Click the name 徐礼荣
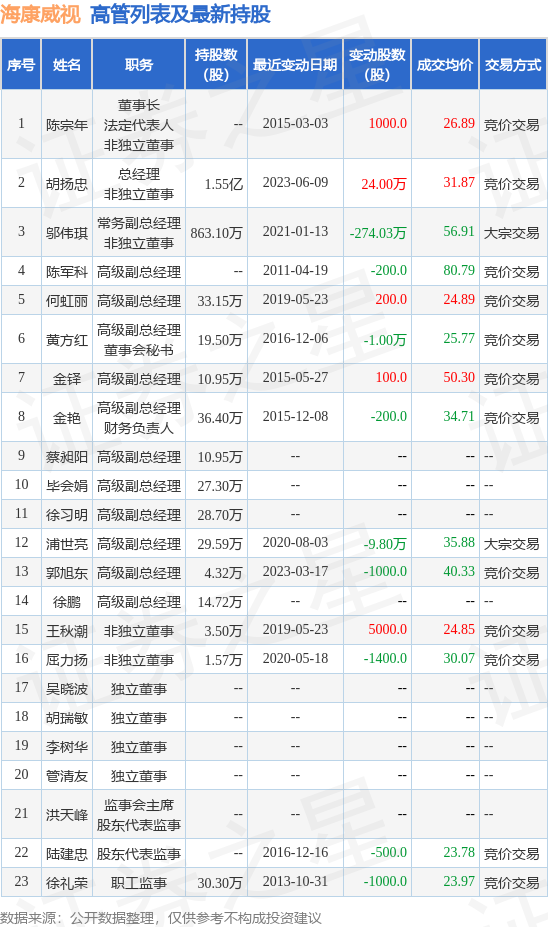The height and width of the screenshot is (927, 548). point(67,883)
